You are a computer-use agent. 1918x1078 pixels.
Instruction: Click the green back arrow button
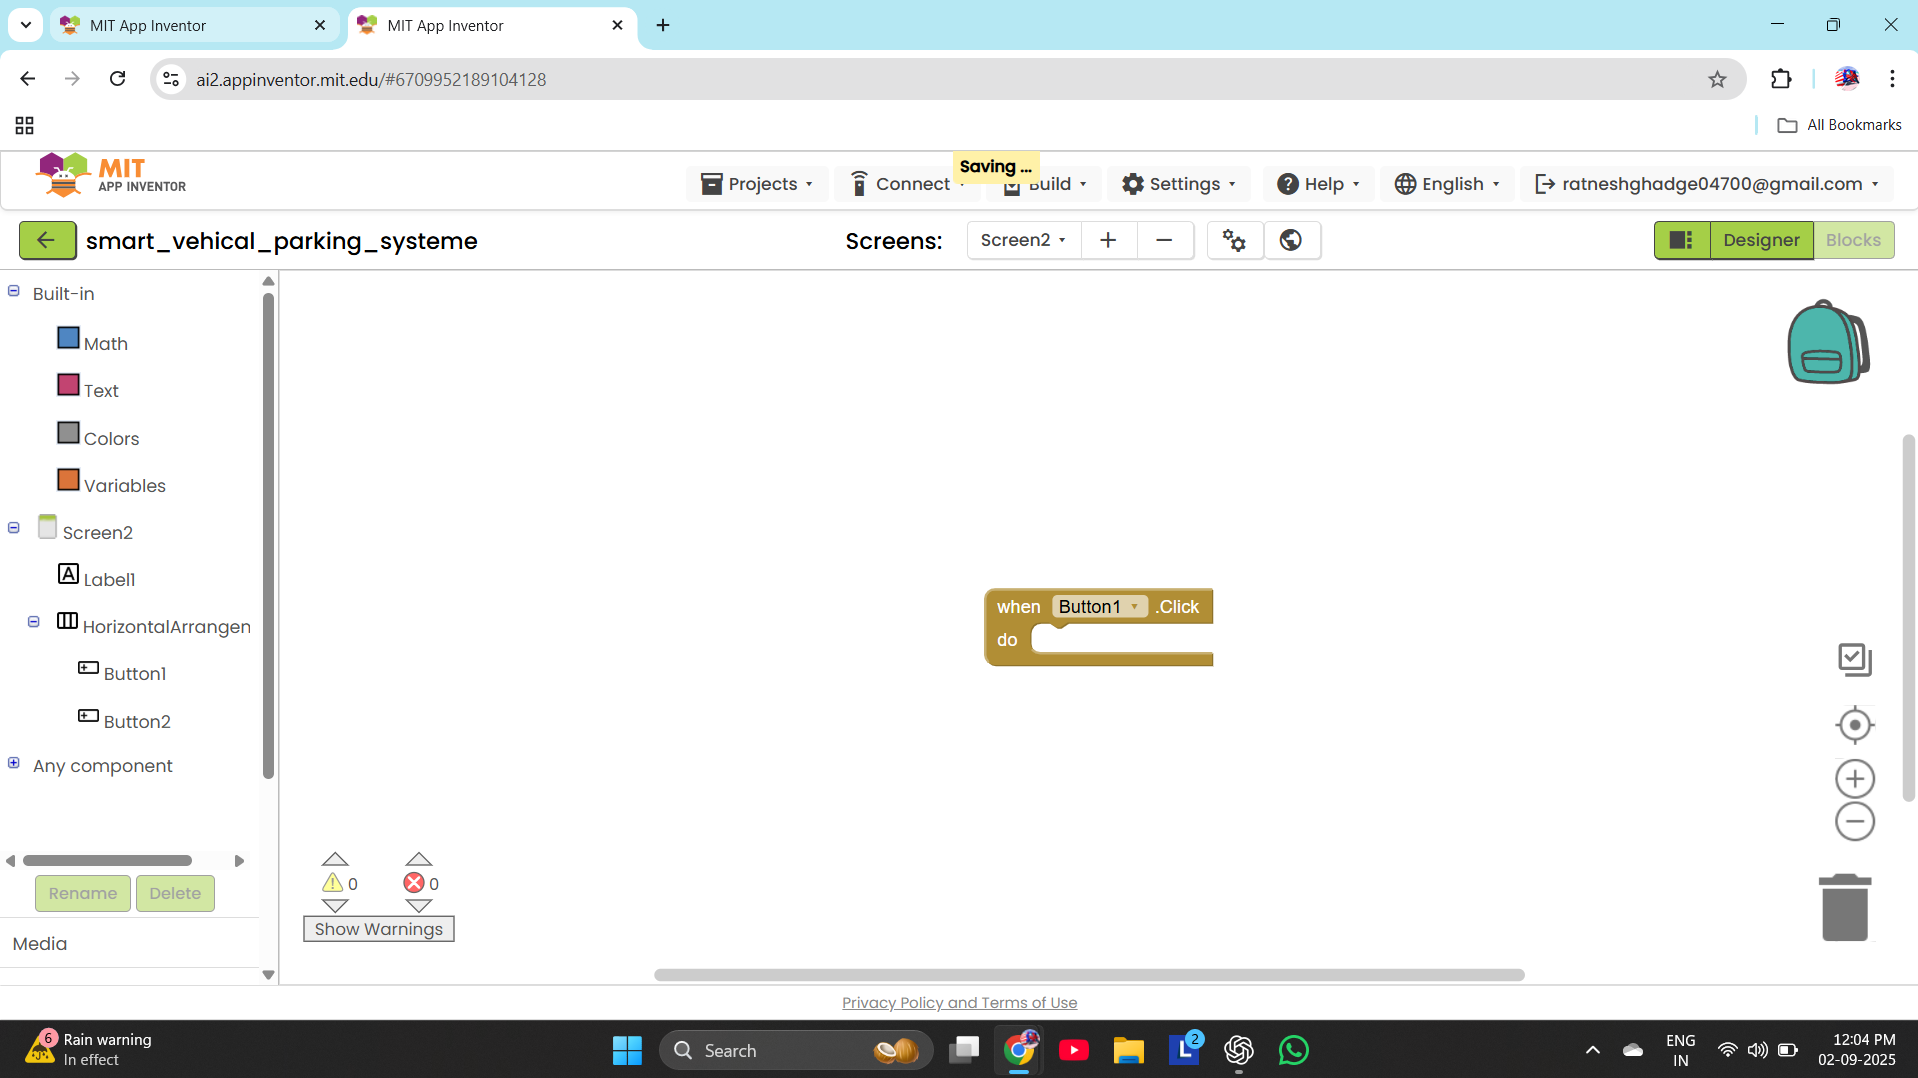tap(47, 241)
